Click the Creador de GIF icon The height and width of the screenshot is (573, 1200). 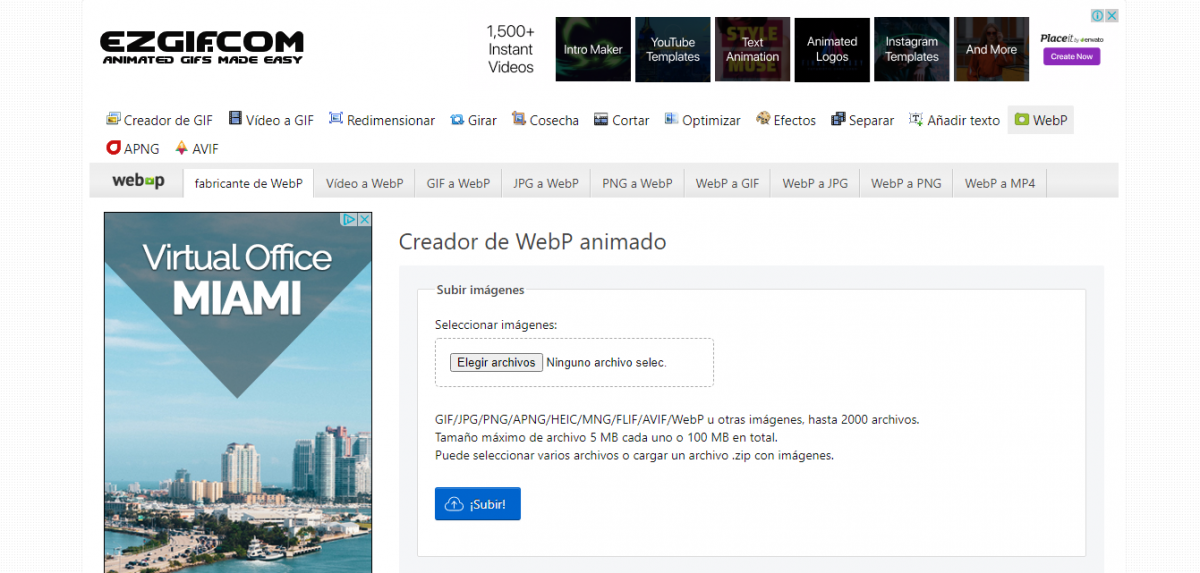tap(113, 119)
